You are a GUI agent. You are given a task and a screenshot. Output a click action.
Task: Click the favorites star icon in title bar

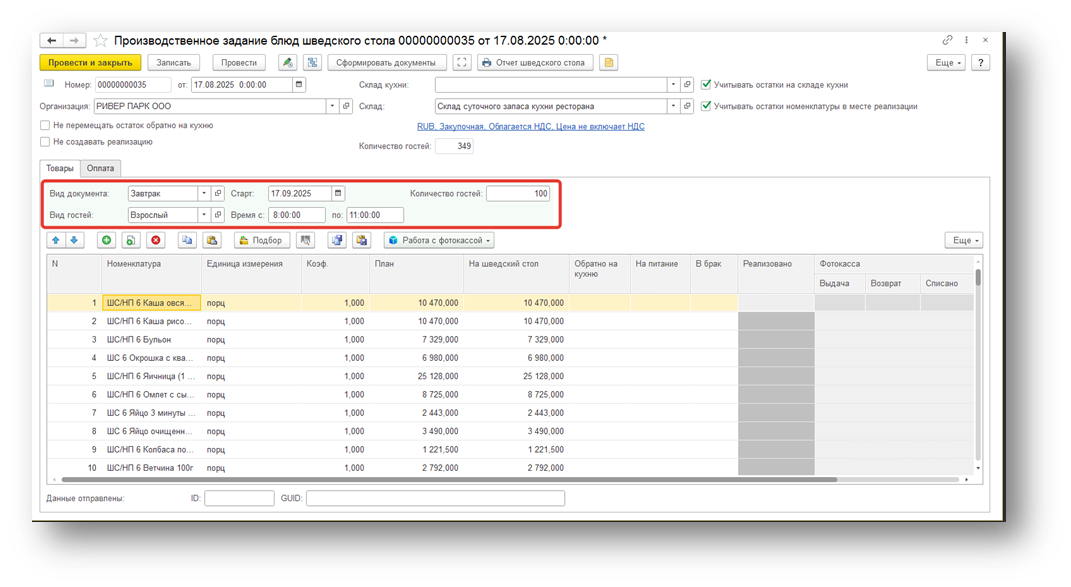(100, 41)
